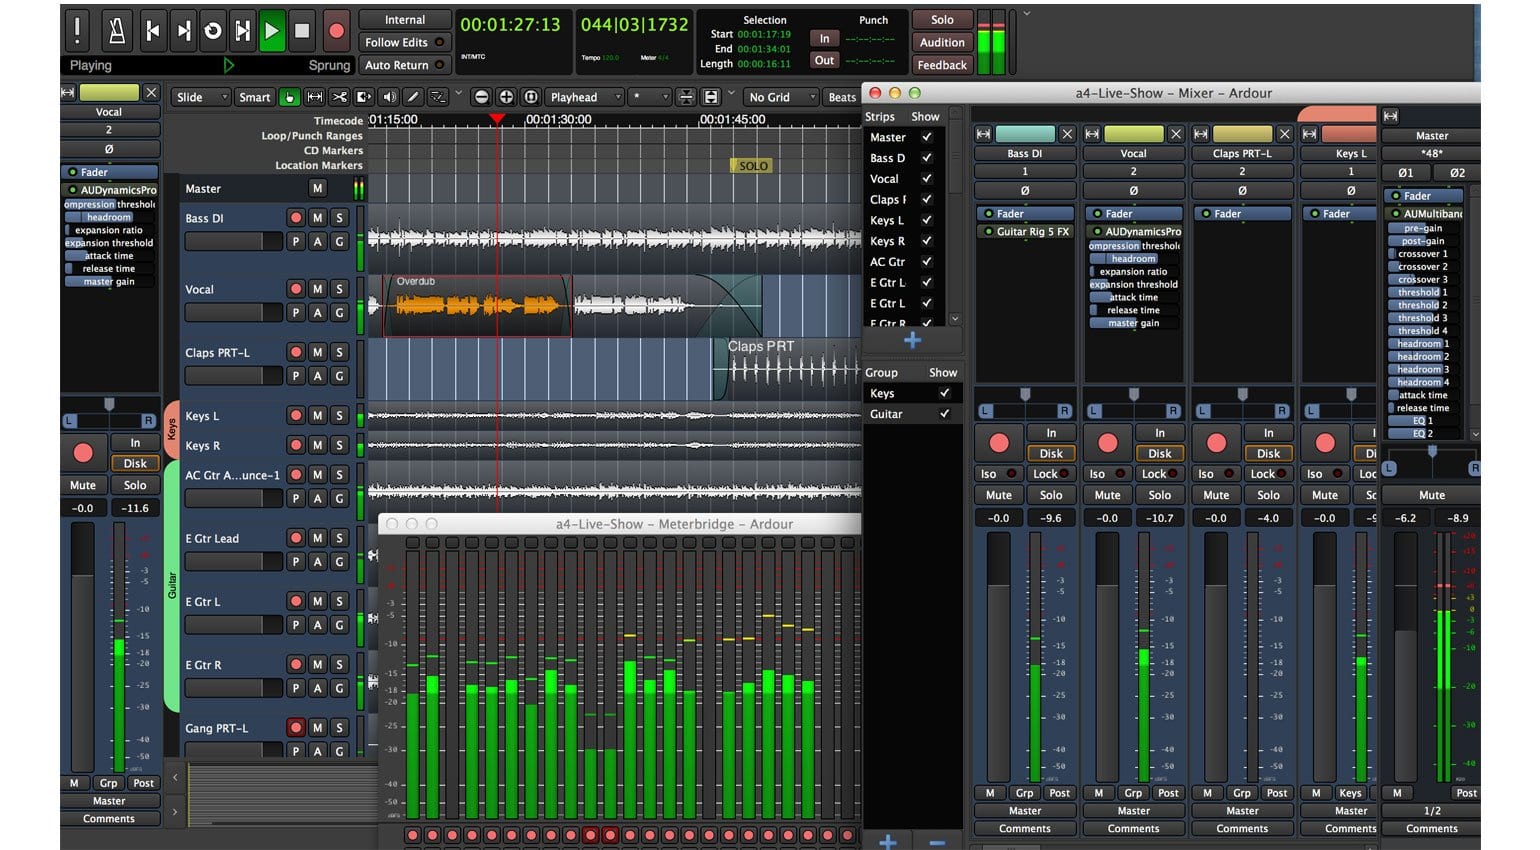Screen dimensions: 1540x850
Task: Click Claps PRT-L strip color swatch
Action: (x=1242, y=134)
